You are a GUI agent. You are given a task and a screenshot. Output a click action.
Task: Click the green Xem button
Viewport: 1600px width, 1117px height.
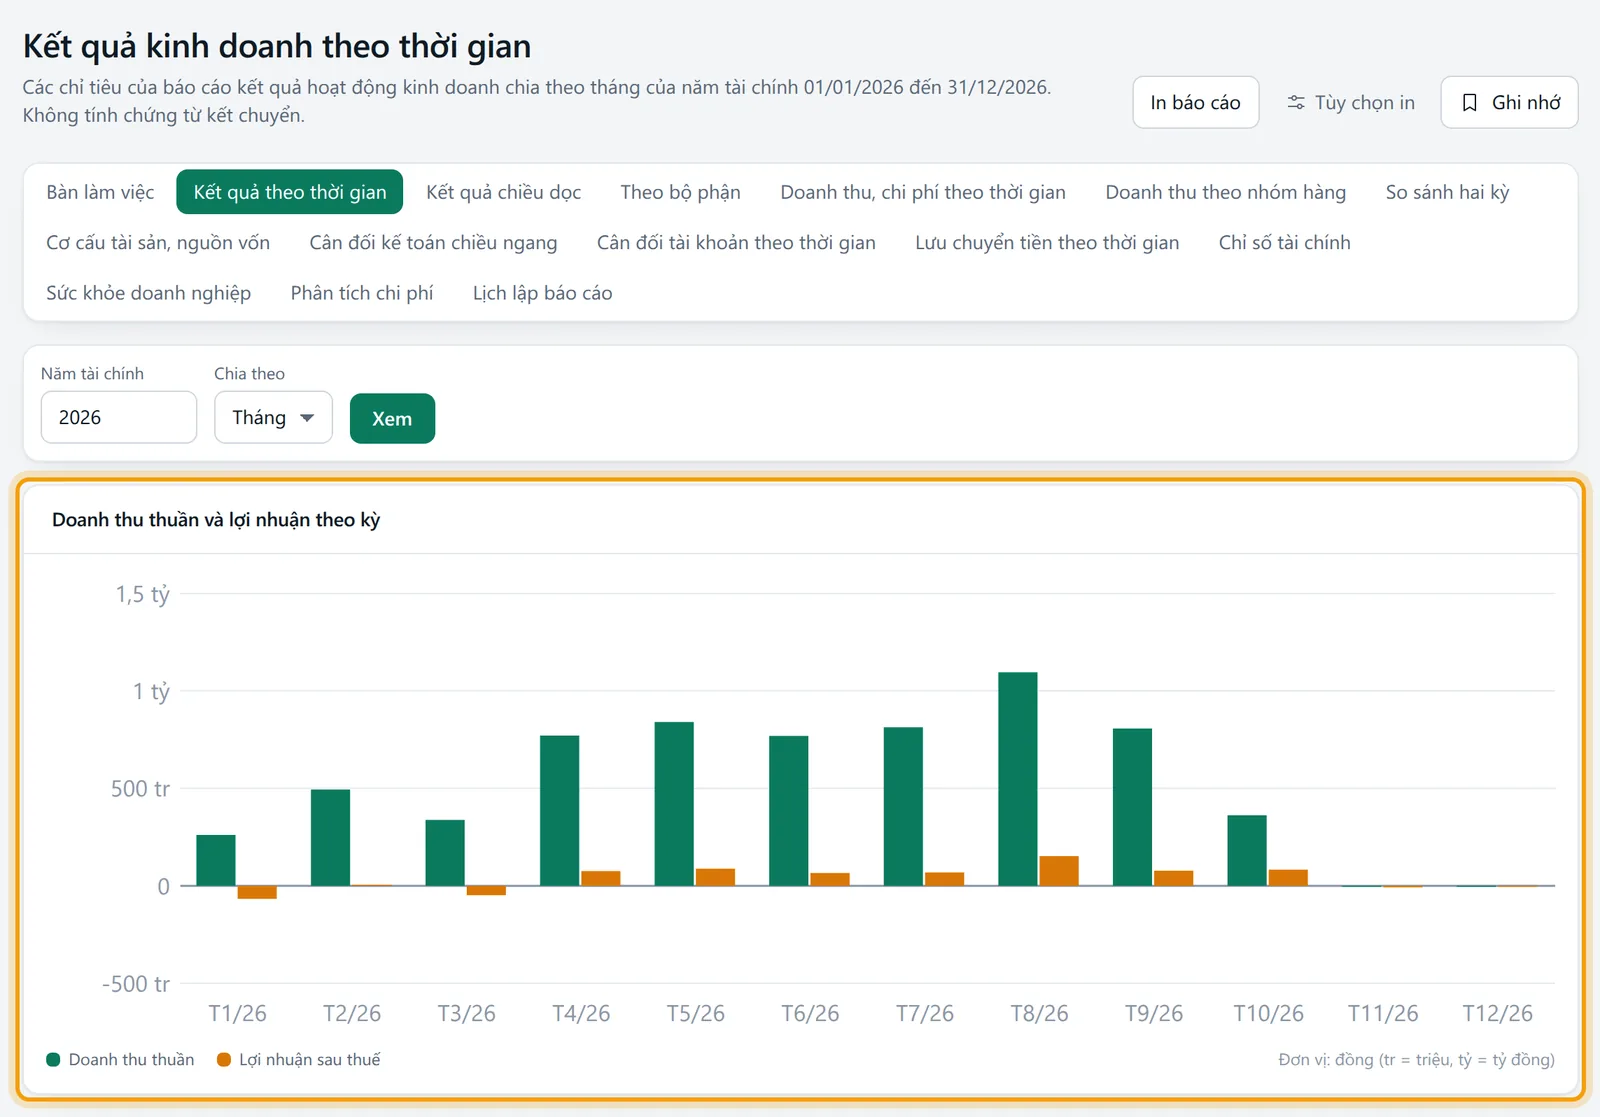392,418
